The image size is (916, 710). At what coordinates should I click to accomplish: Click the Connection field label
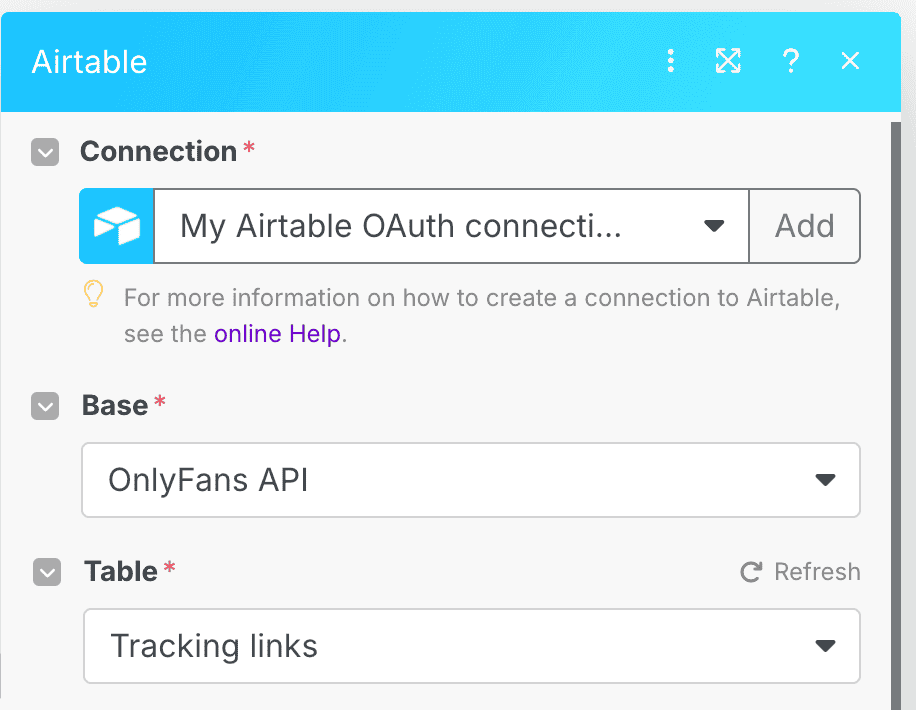pos(158,152)
